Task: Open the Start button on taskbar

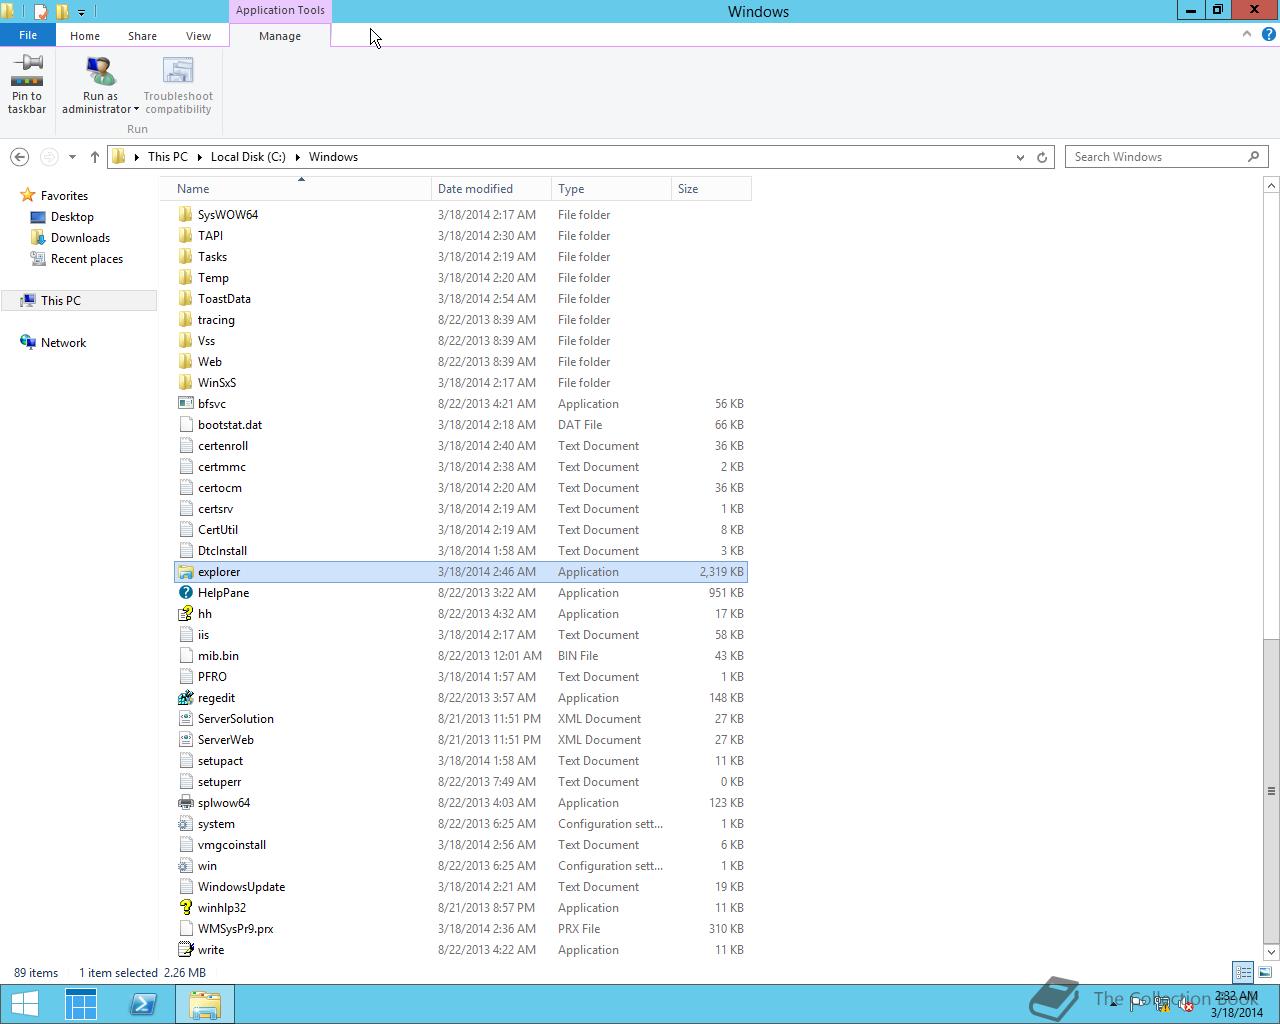Action: (25, 1004)
